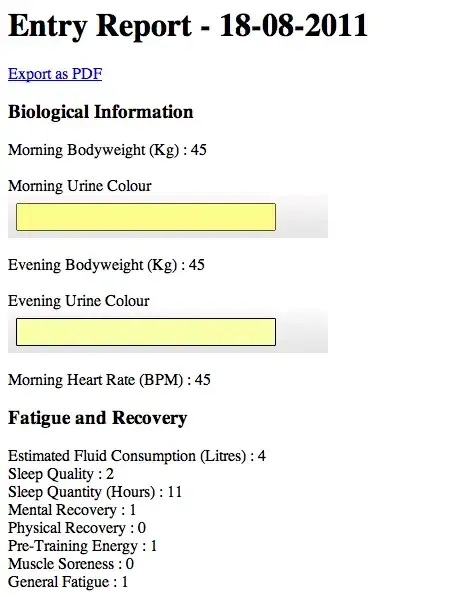Click the Biological Information heading
This screenshot has height=597, width=476.
pos(101,112)
